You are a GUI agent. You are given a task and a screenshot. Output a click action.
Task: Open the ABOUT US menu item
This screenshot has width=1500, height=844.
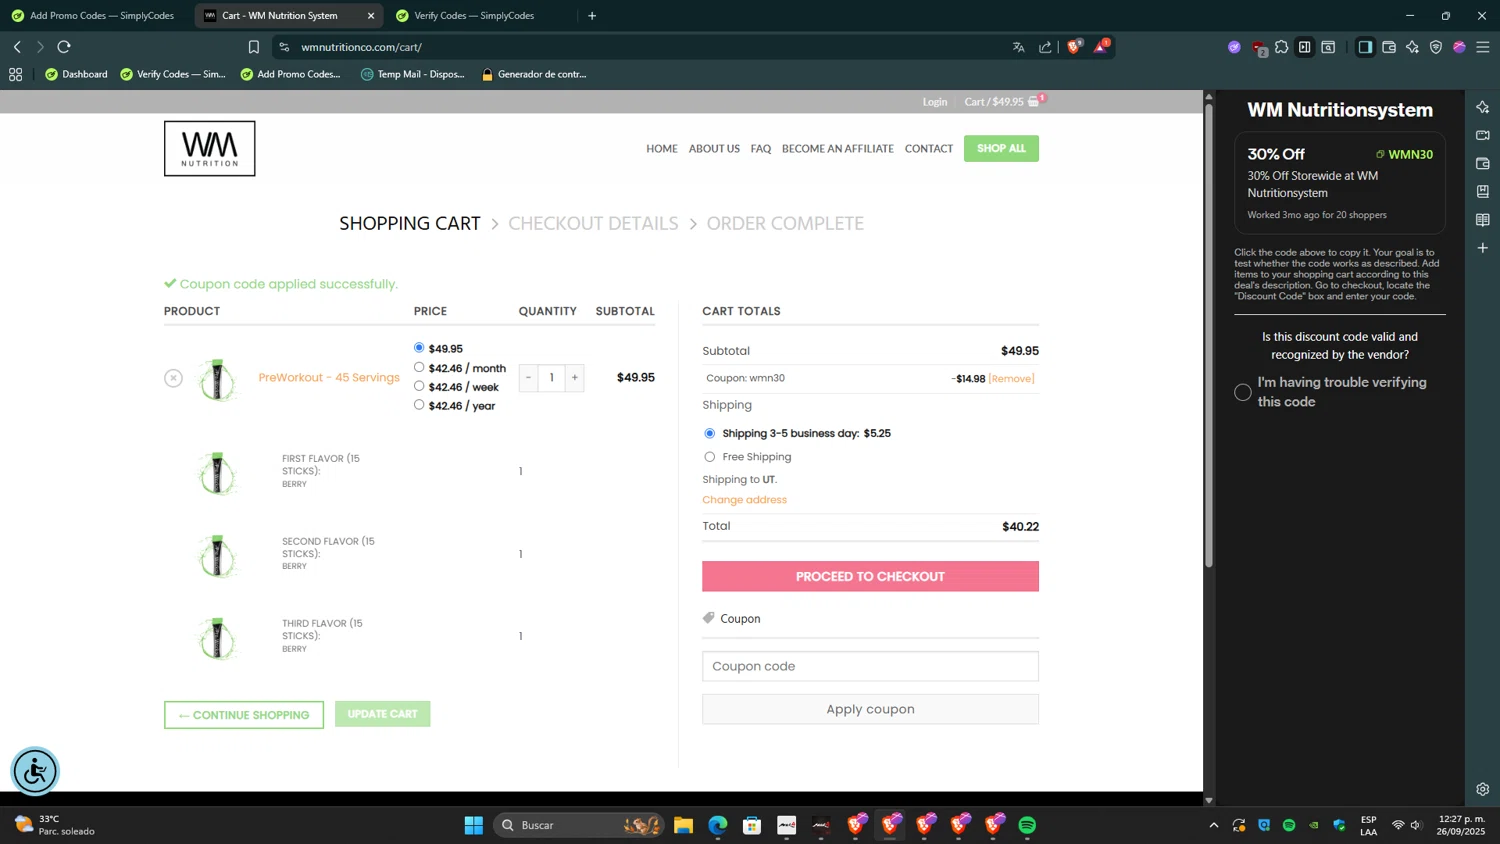[714, 149]
